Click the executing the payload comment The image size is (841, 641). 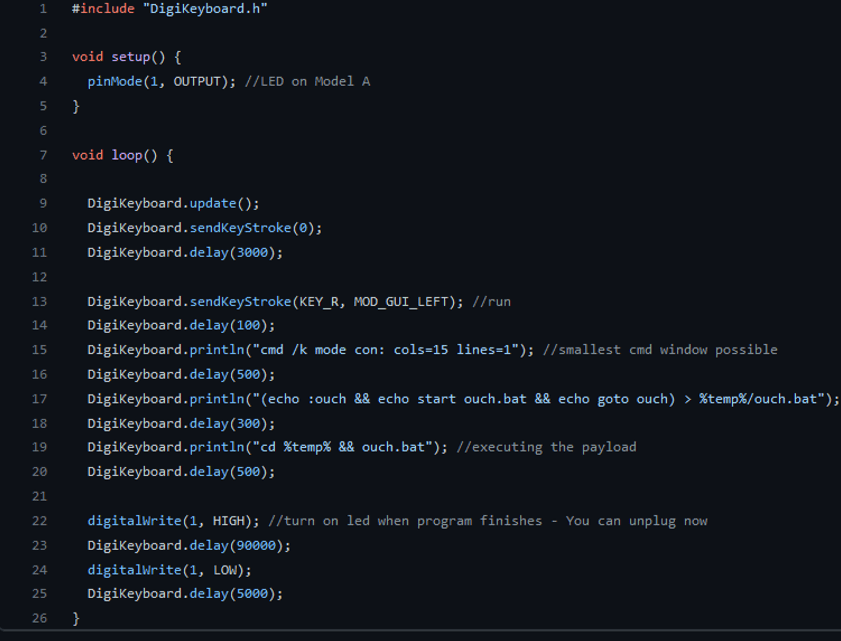pos(547,447)
